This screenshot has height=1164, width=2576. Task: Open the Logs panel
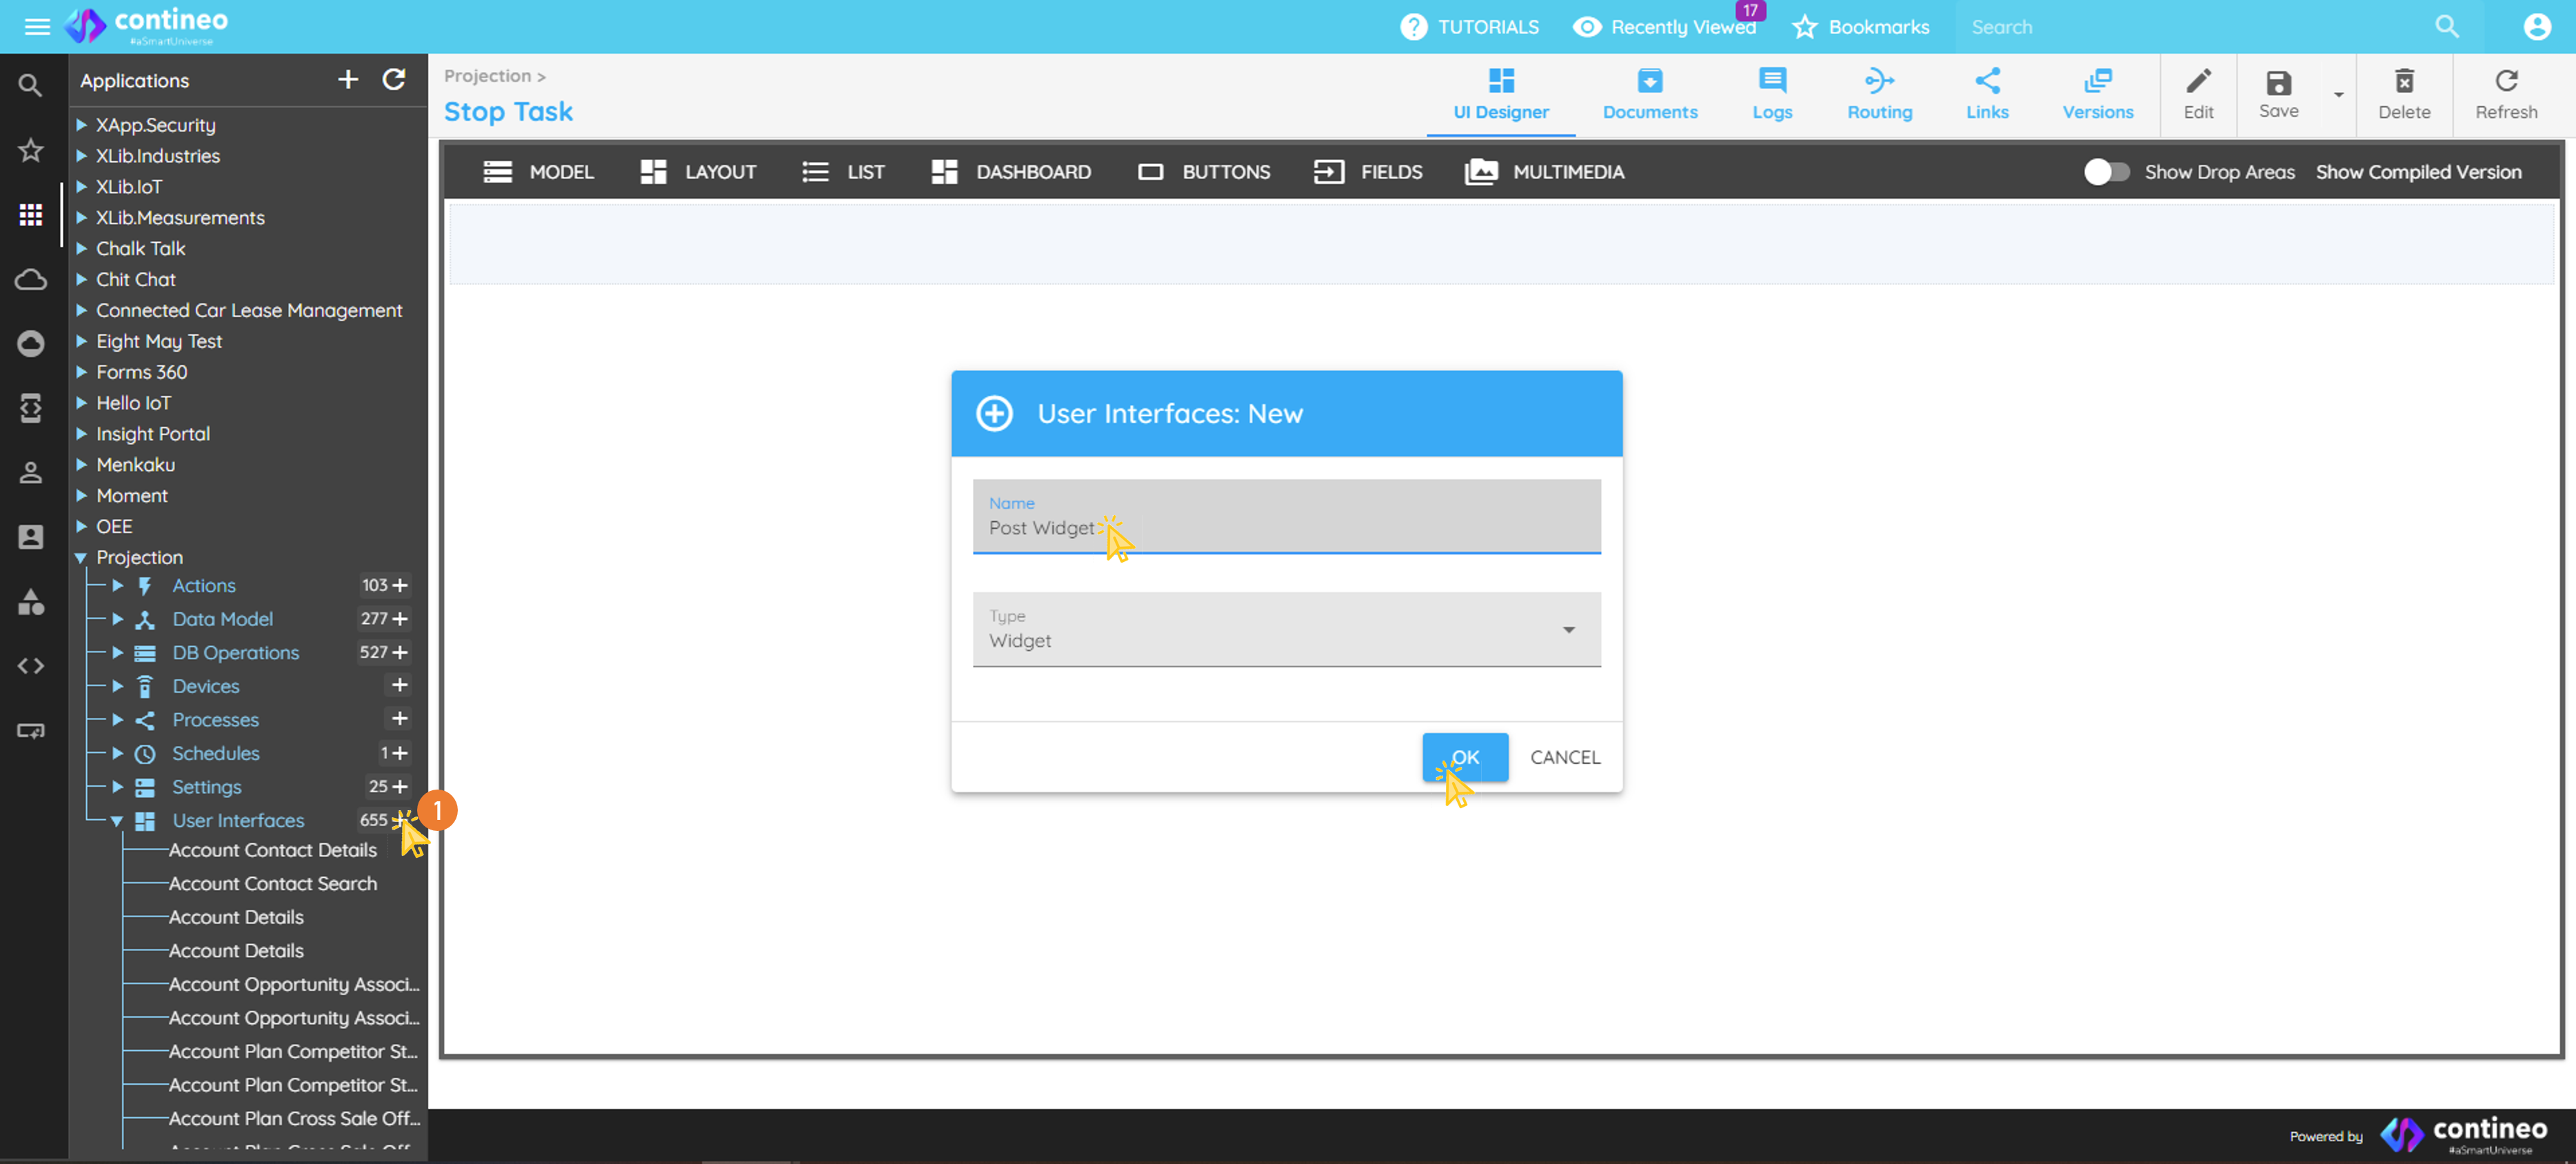pyautogui.click(x=1772, y=95)
